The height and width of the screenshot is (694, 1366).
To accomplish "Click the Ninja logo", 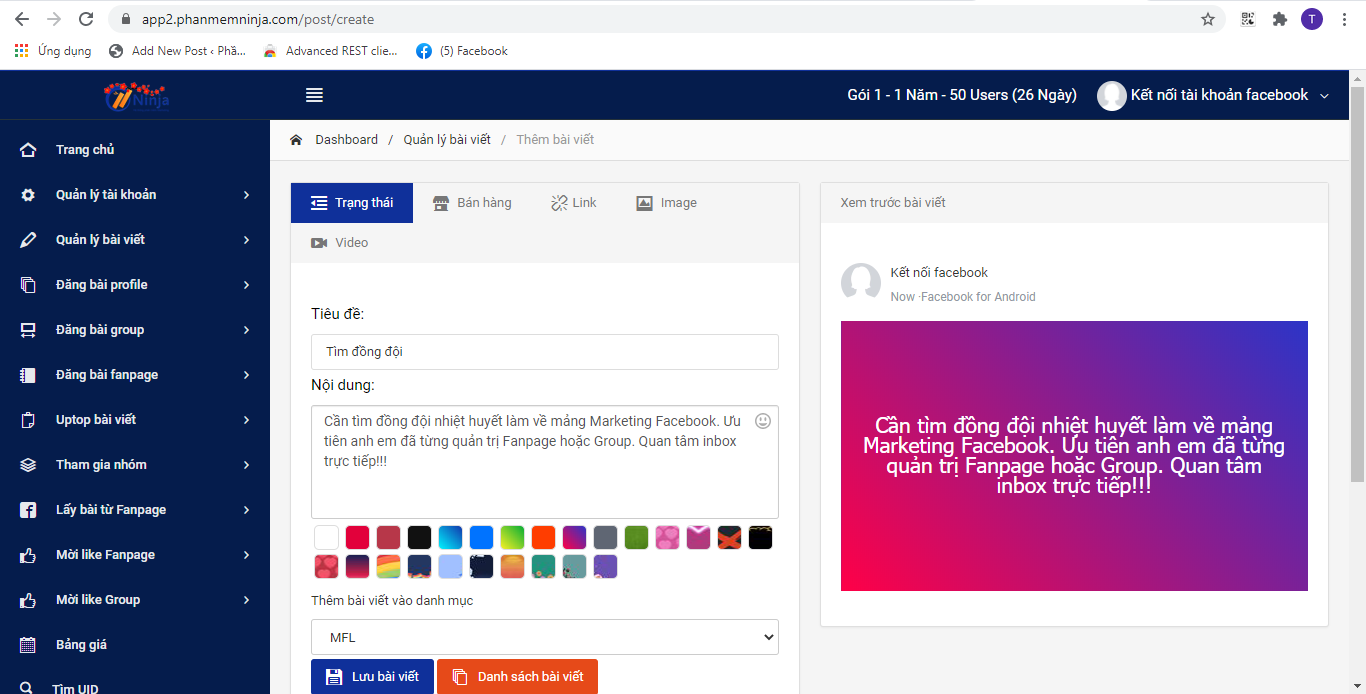I will [137, 96].
